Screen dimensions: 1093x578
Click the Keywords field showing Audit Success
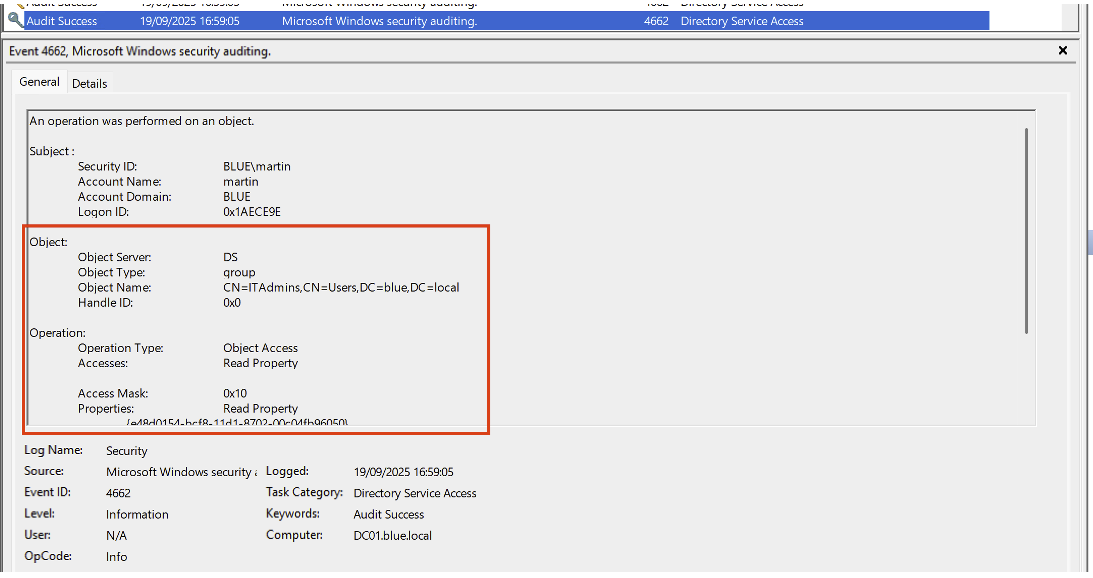pyautogui.click(x=389, y=515)
